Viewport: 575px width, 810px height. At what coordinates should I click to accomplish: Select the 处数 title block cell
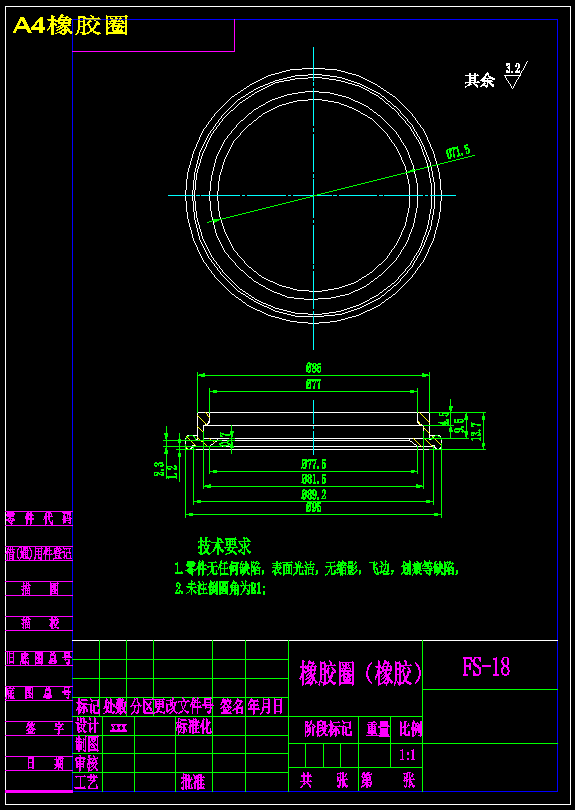pos(114,706)
